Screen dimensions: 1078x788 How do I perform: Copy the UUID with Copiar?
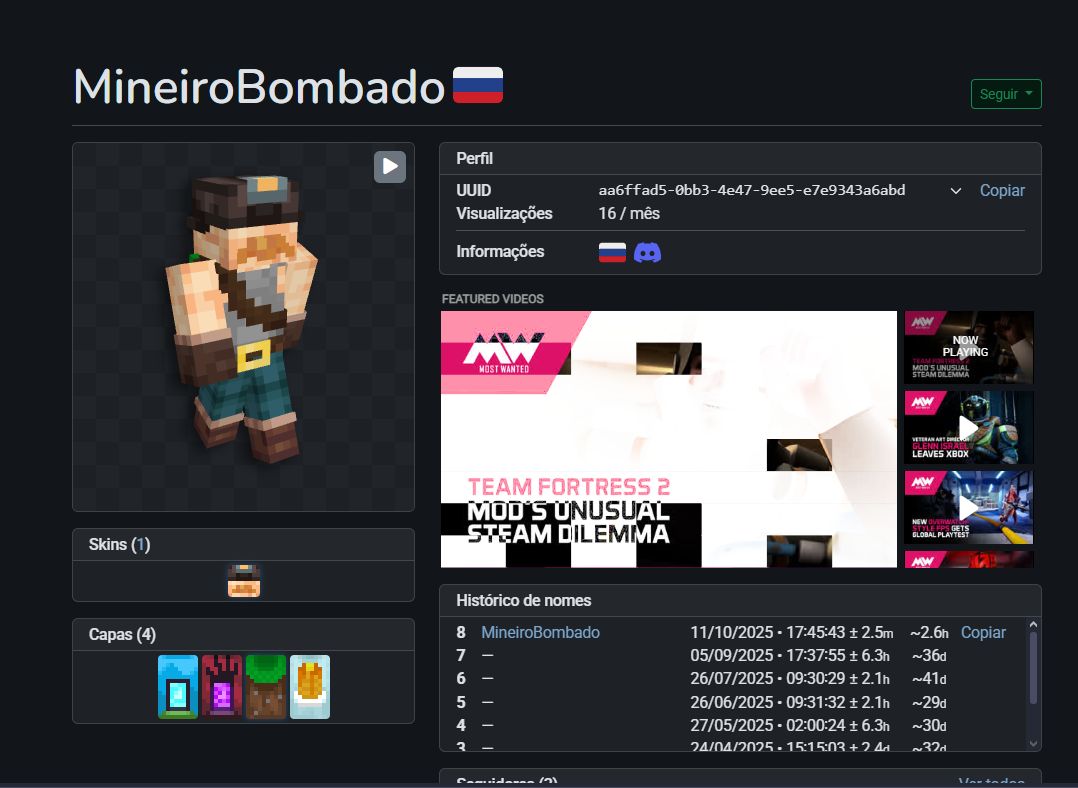1002,190
